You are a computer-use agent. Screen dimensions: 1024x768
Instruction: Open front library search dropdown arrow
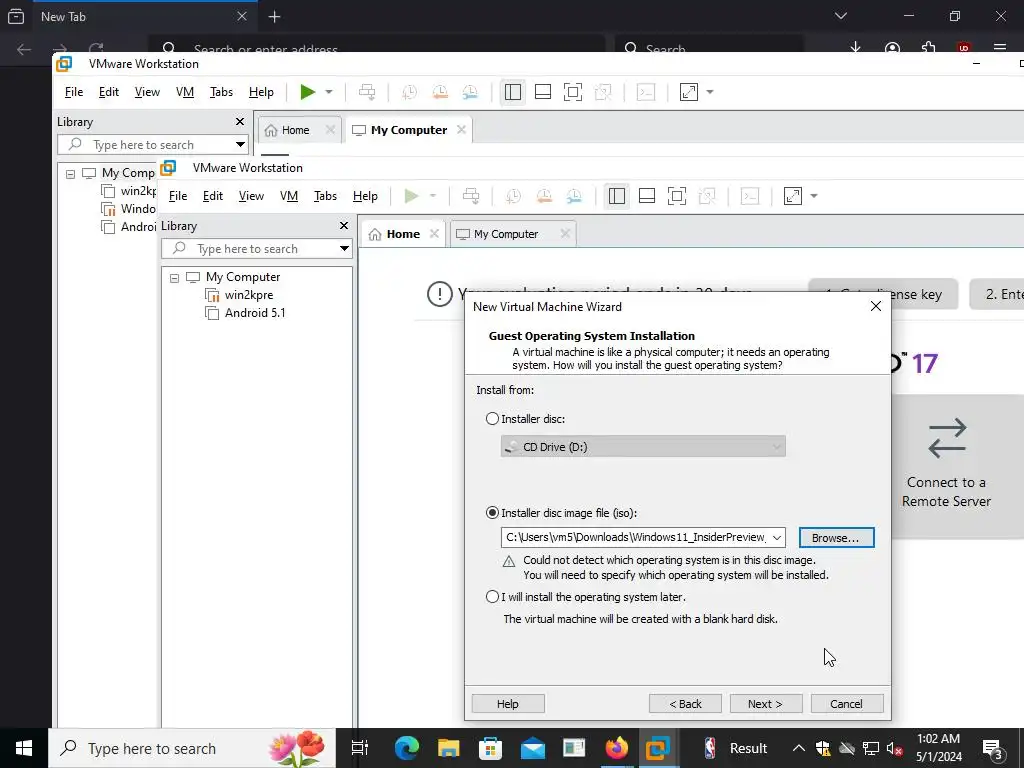(x=344, y=249)
